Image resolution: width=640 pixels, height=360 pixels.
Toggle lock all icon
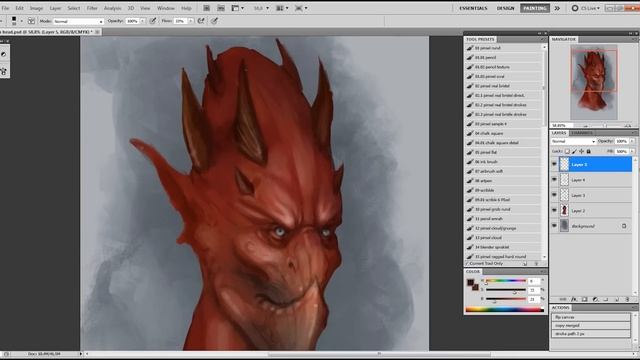pos(589,151)
